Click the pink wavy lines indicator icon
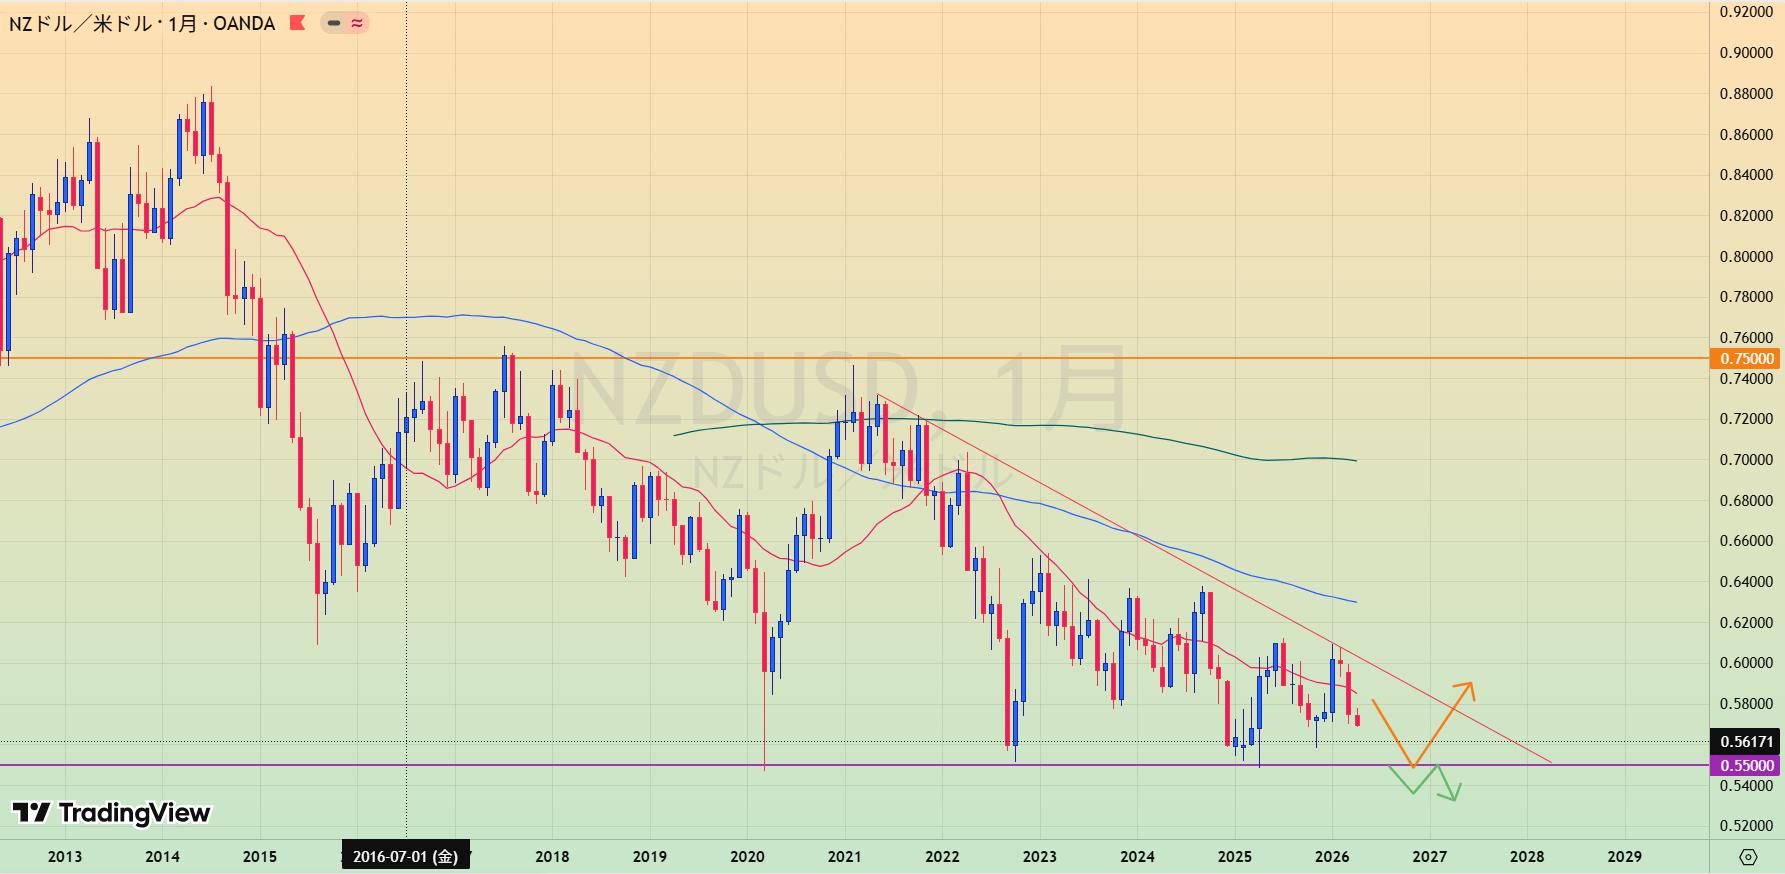Screen dimensions: 1785x874 point(356,23)
